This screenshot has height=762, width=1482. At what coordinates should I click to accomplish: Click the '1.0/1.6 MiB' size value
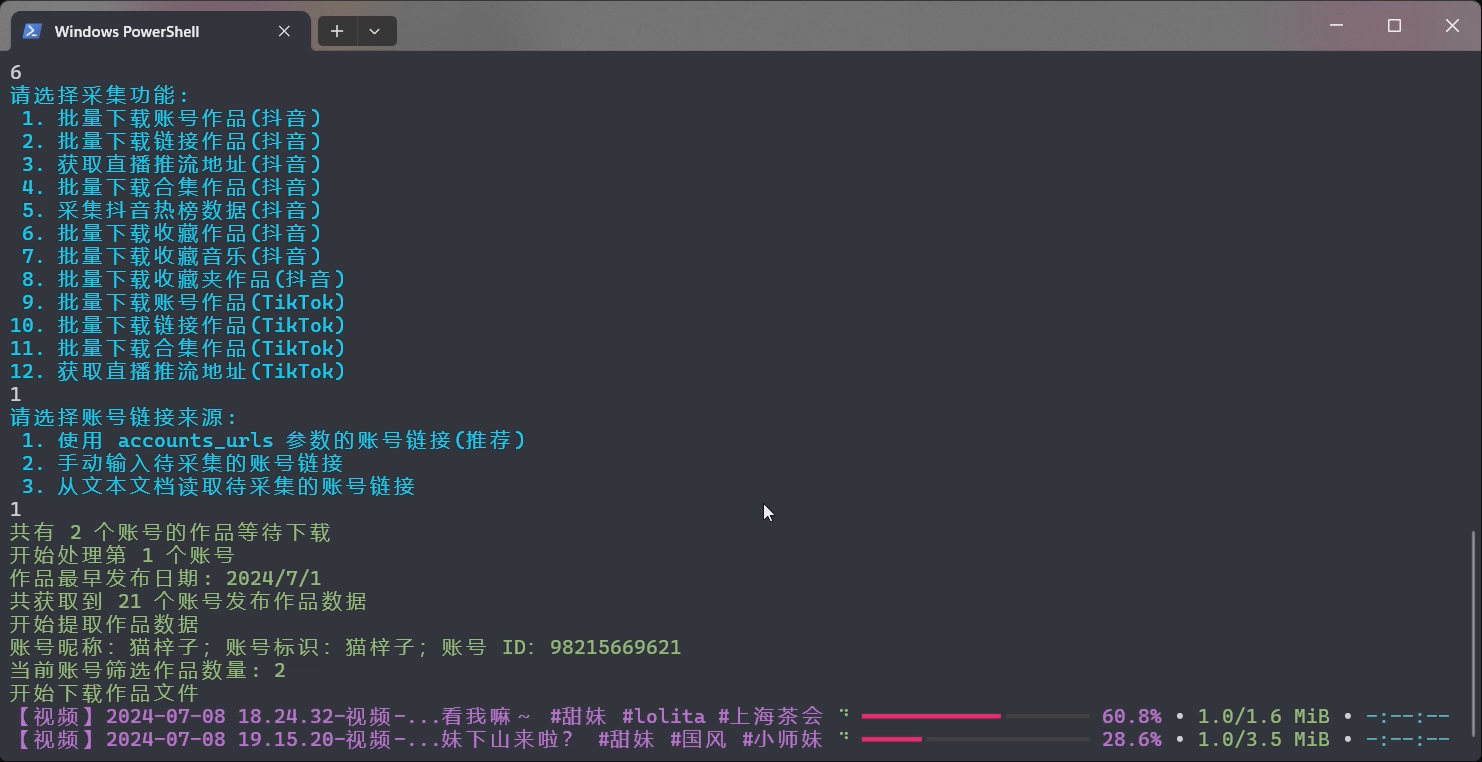click(1263, 716)
